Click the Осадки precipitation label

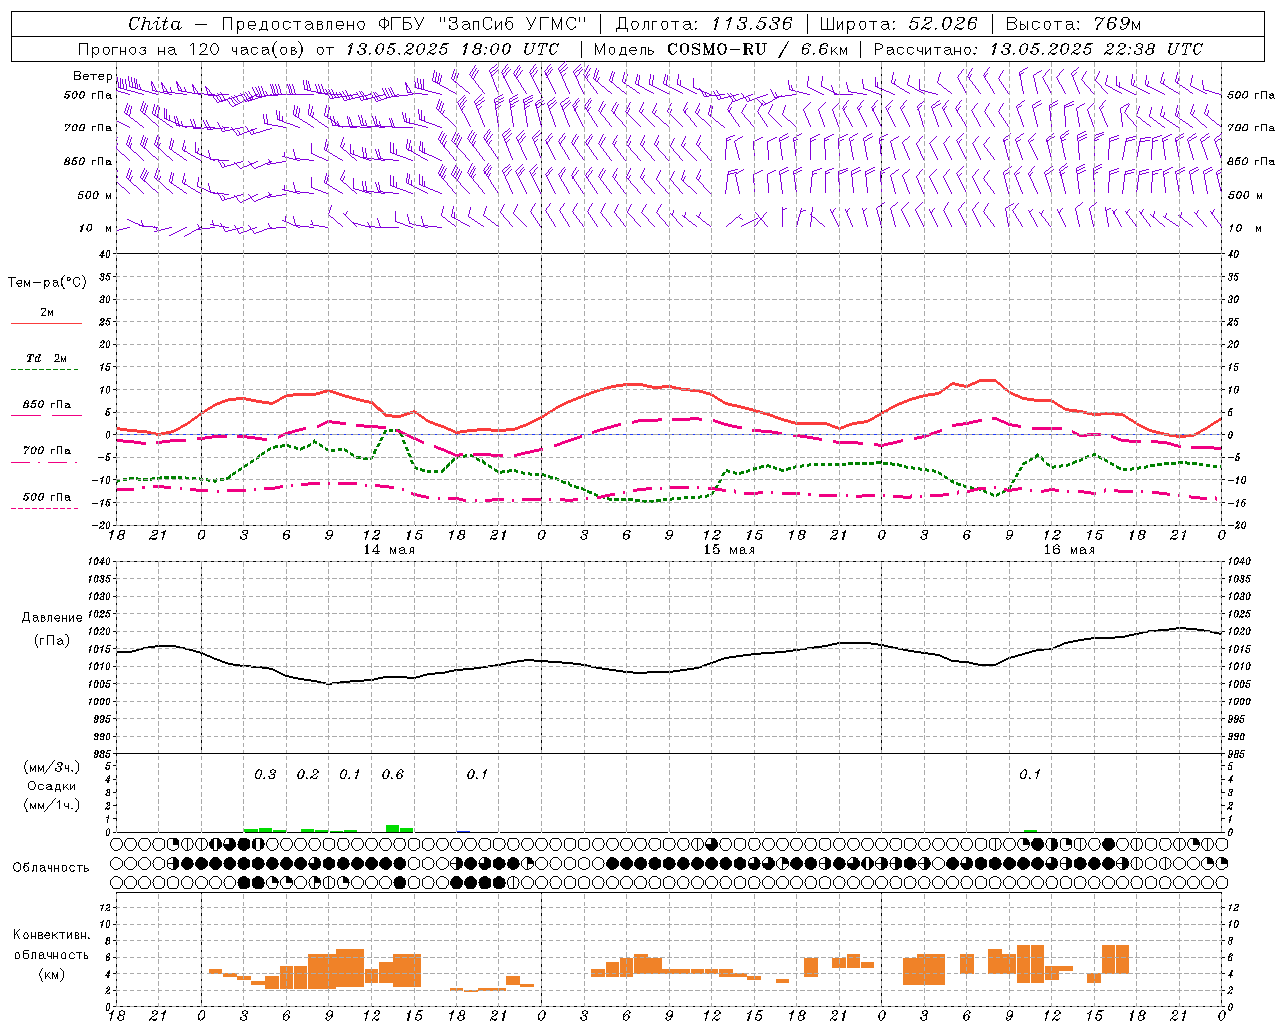pyautogui.click(x=51, y=786)
